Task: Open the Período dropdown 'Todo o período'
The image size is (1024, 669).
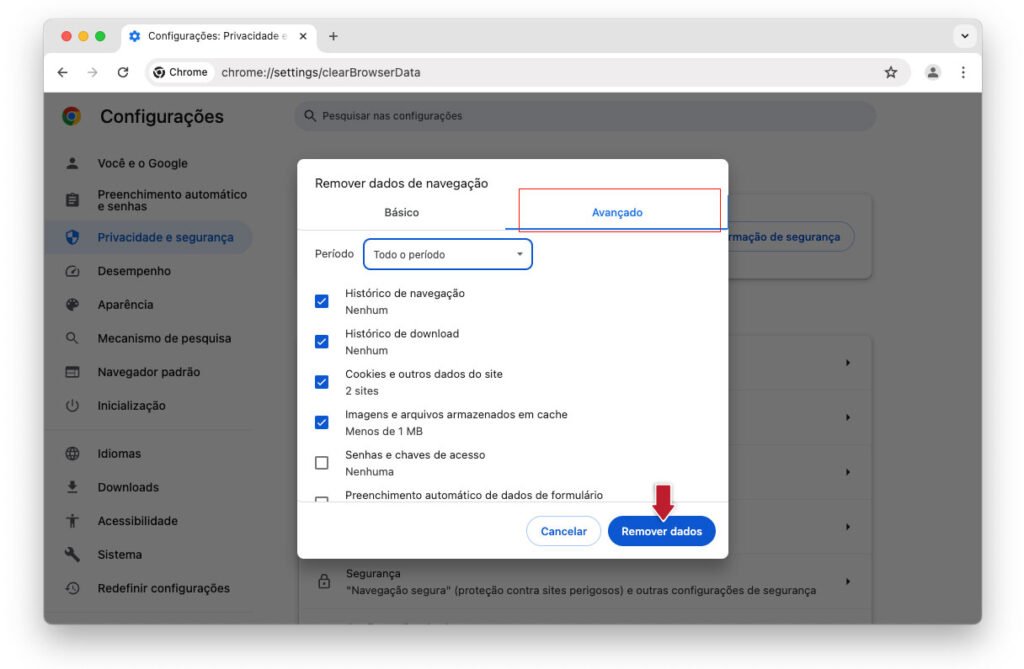Action: point(448,254)
